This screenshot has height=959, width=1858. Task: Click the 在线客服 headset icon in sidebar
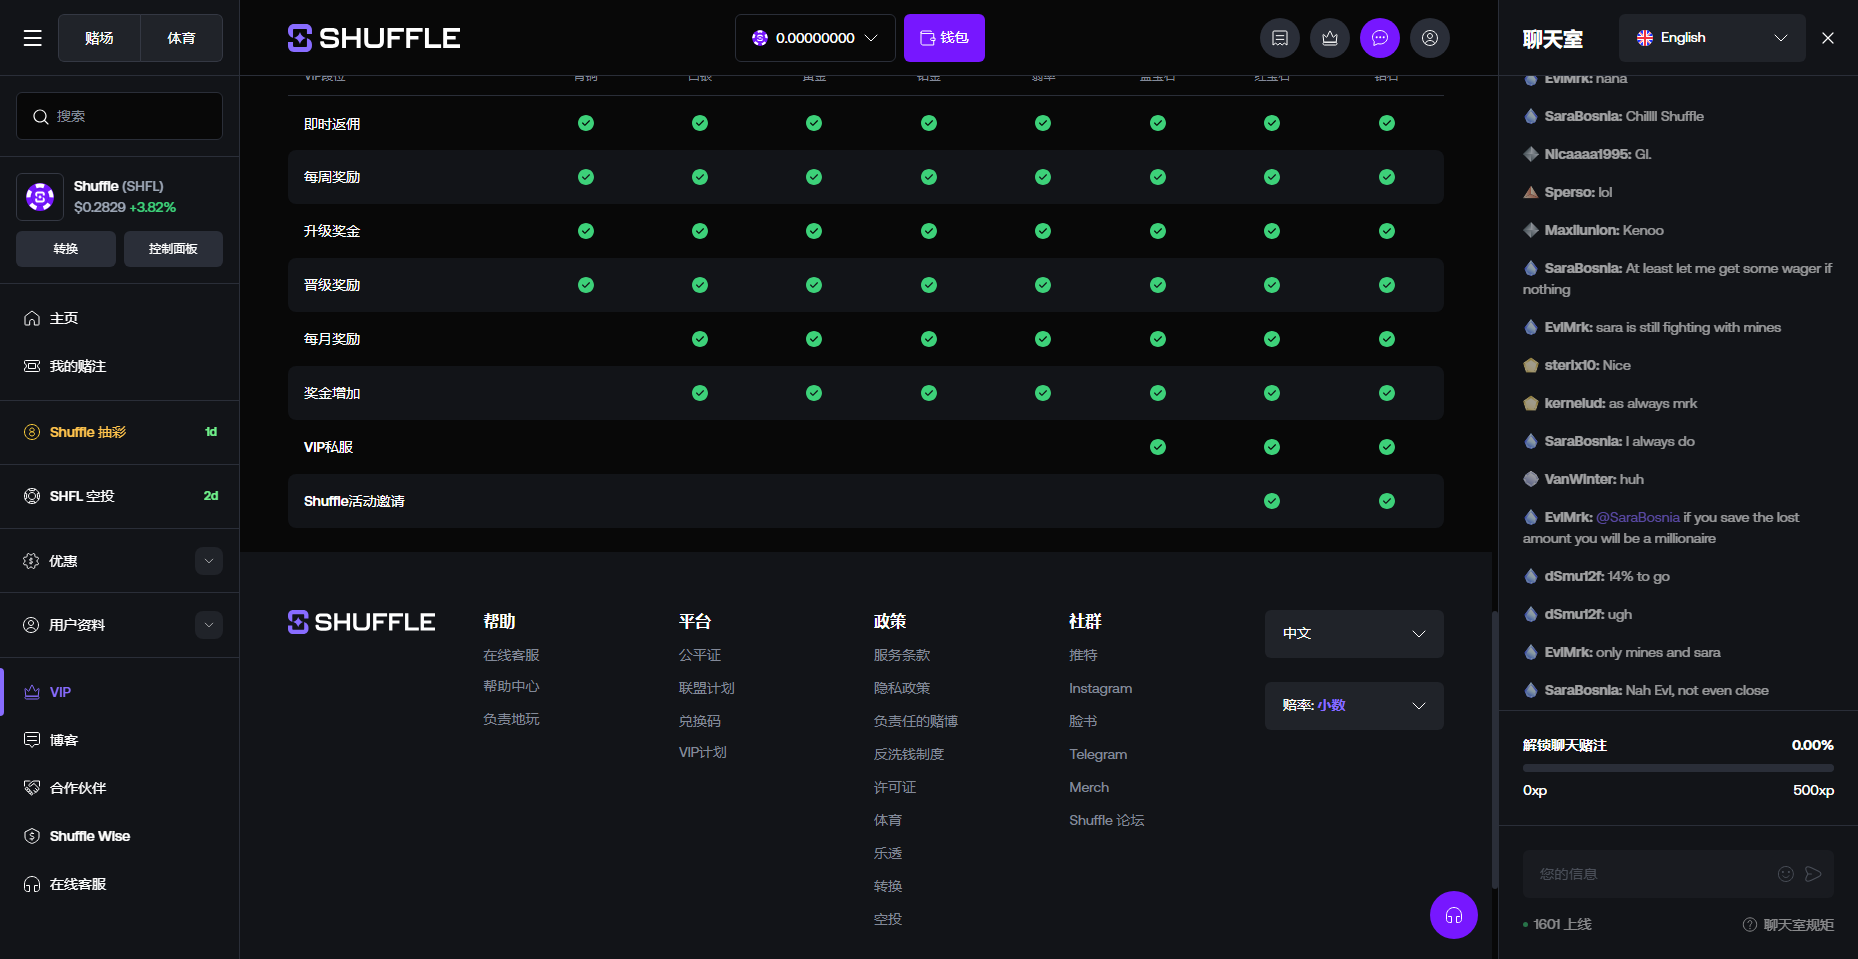coord(32,884)
